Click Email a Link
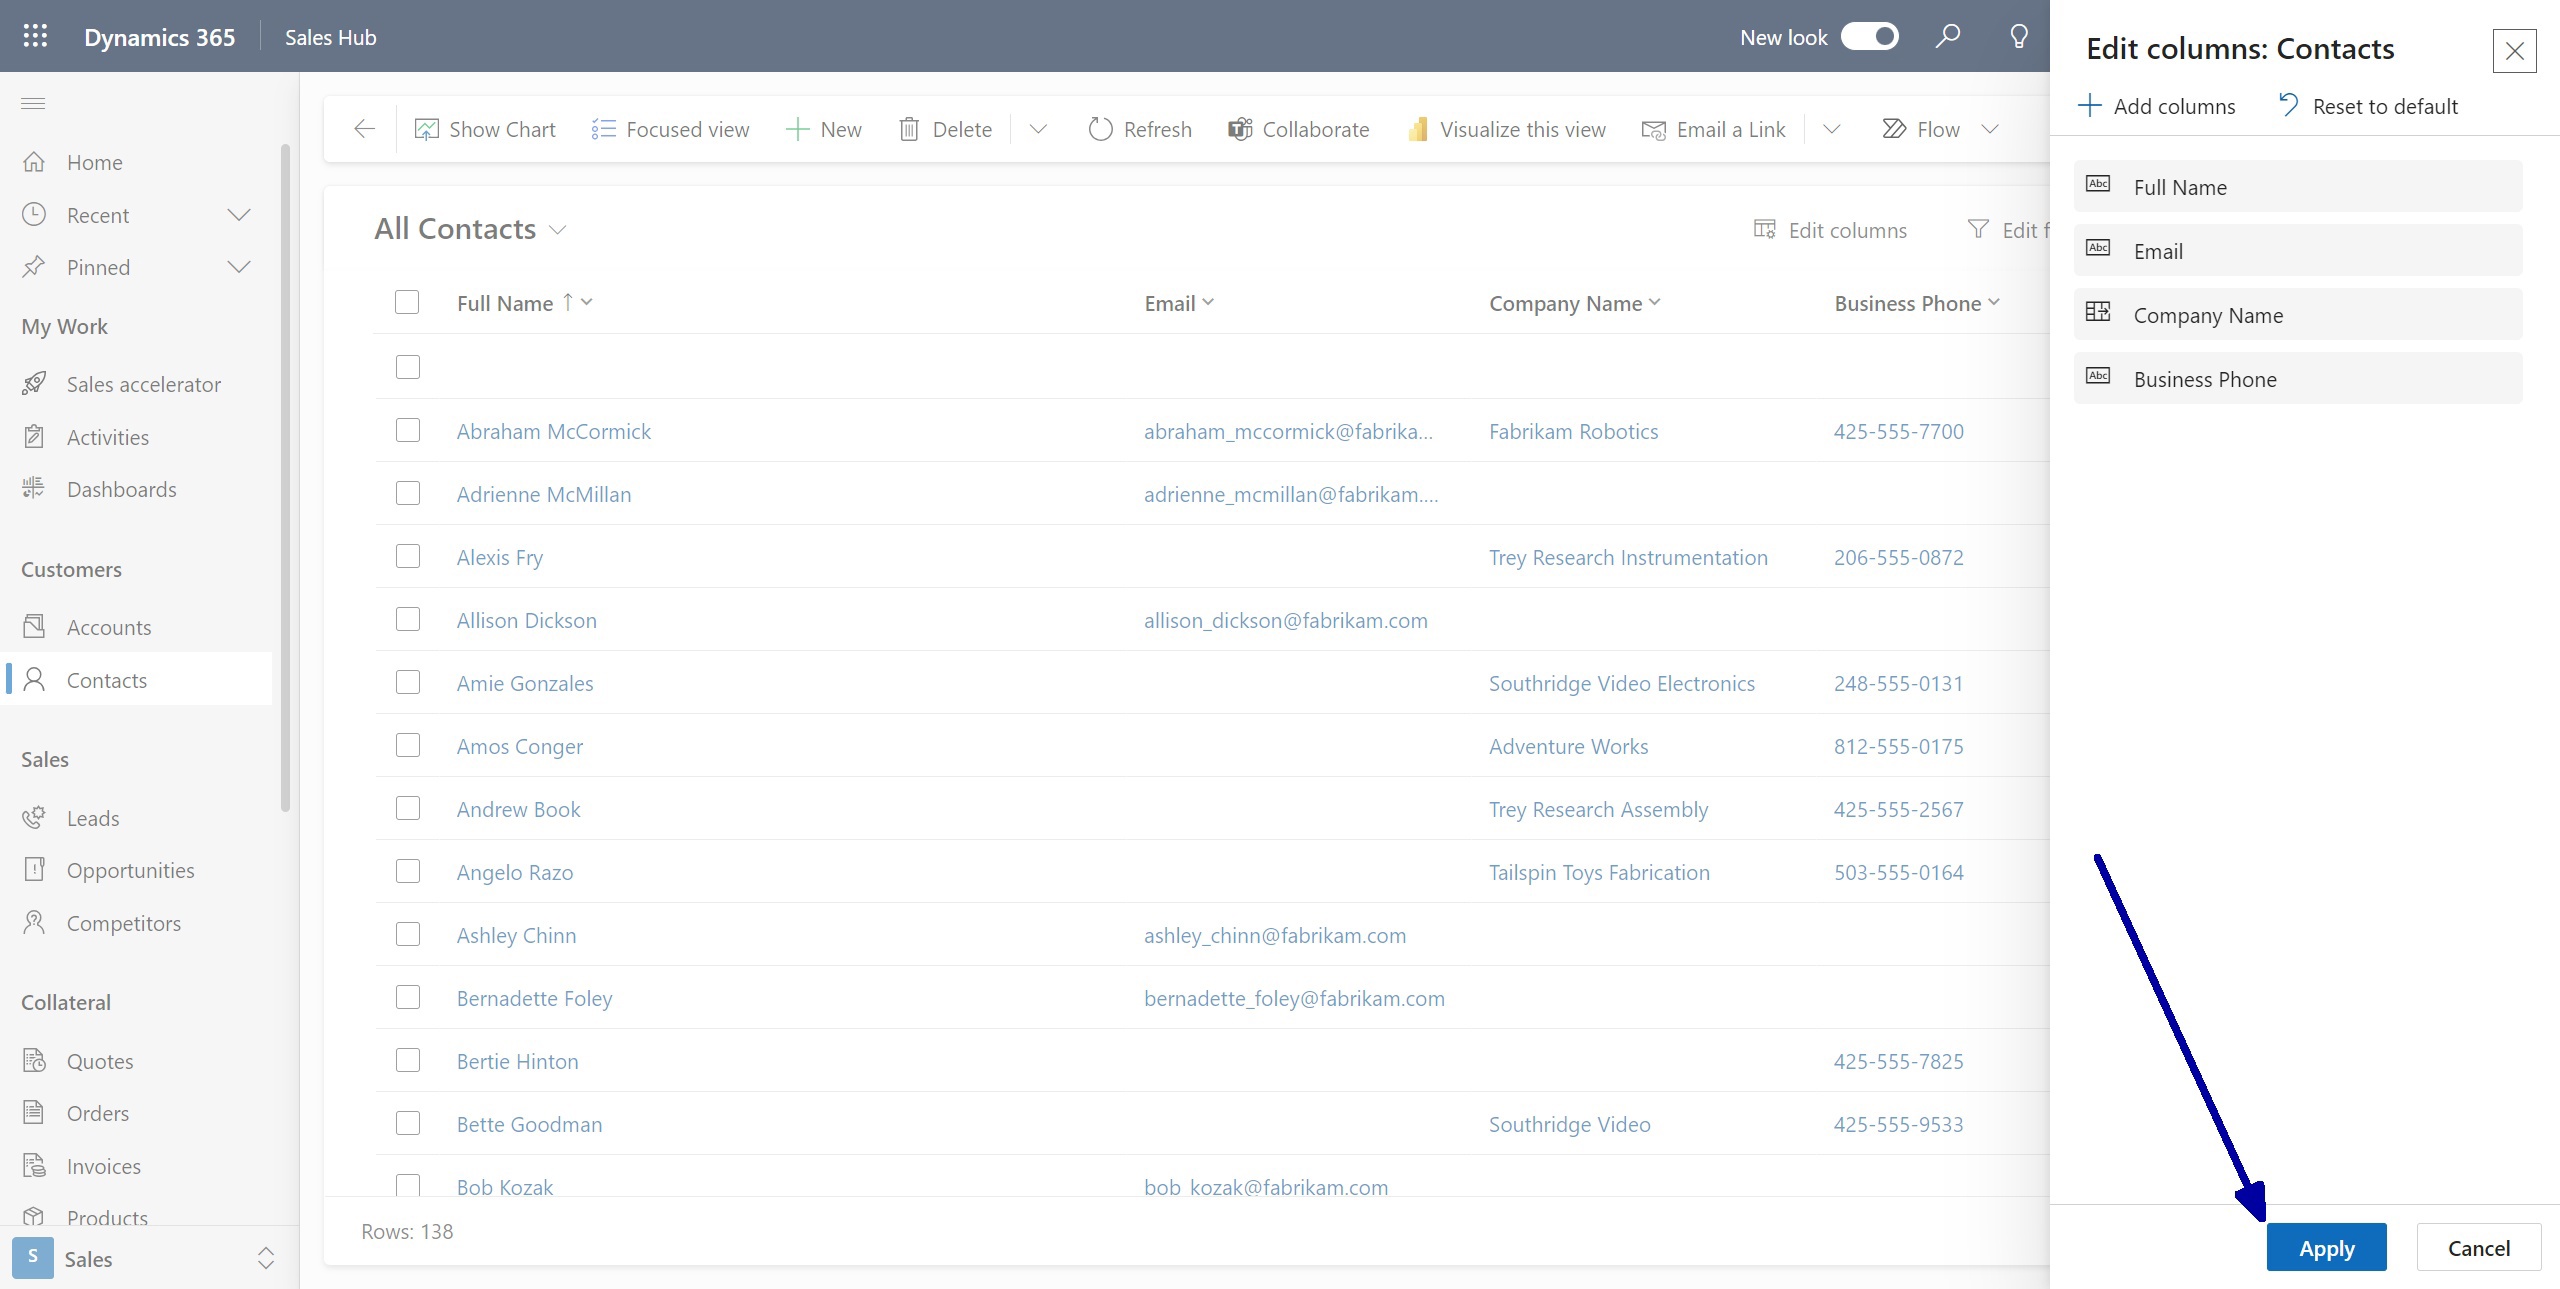Image resolution: width=2560 pixels, height=1289 pixels. click(x=1713, y=129)
